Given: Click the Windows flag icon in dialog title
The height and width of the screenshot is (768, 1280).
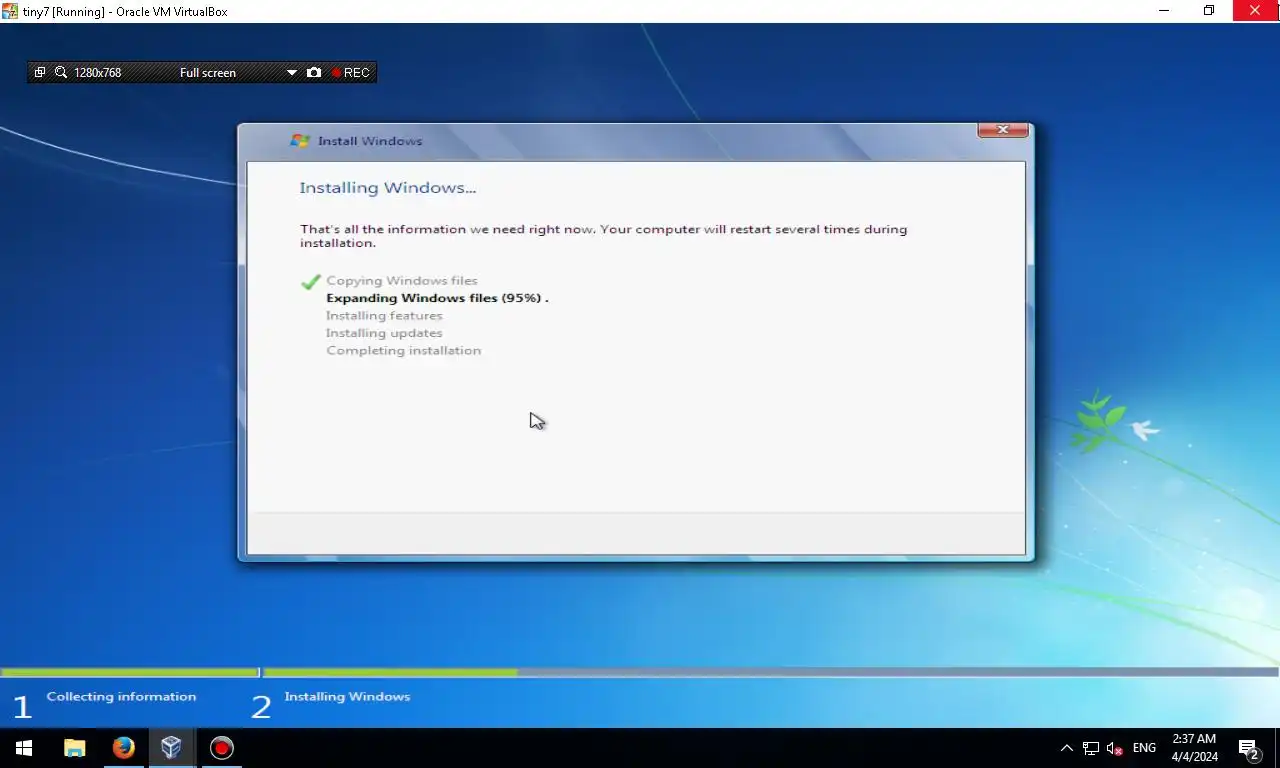Looking at the screenshot, I should pos(299,141).
